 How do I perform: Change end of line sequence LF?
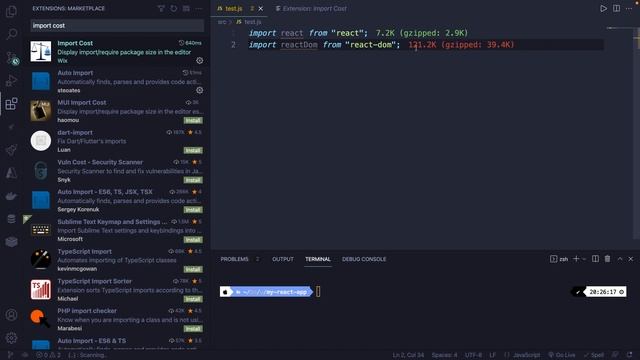(493, 355)
